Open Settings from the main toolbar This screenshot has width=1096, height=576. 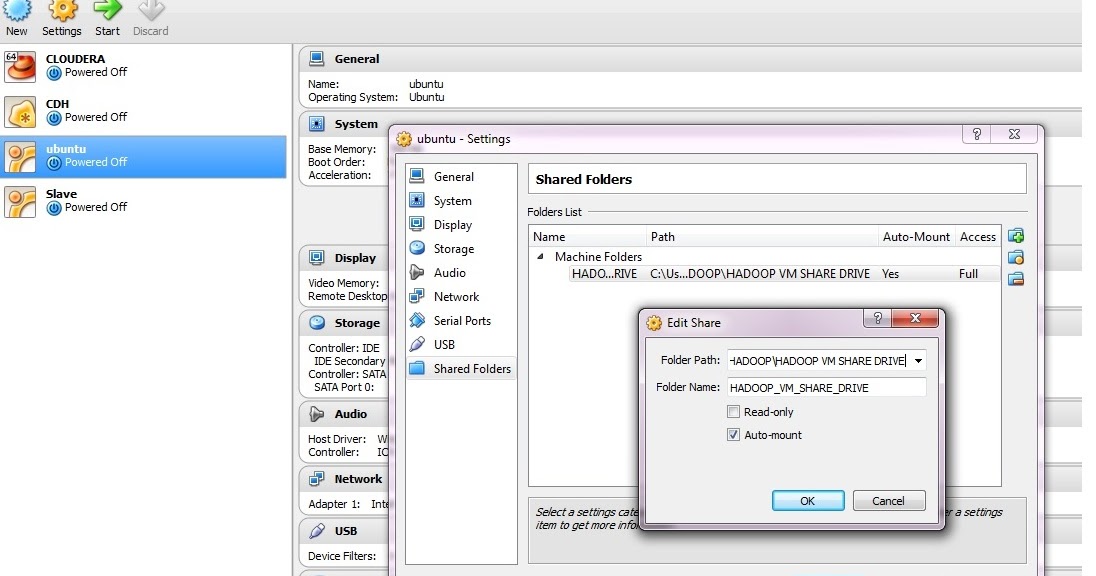click(x=62, y=18)
